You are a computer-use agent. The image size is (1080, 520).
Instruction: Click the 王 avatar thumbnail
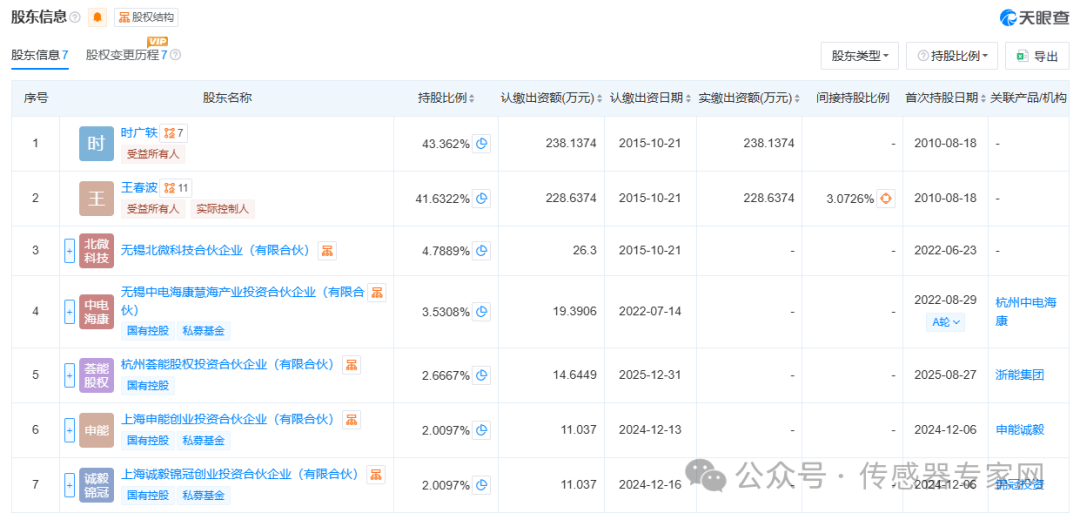(96, 198)
